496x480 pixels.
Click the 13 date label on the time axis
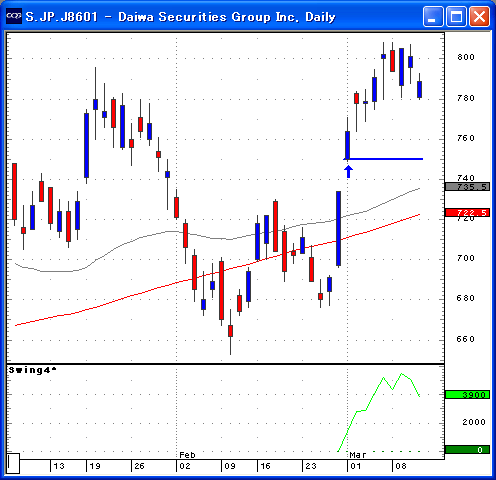tap(59, 466)
